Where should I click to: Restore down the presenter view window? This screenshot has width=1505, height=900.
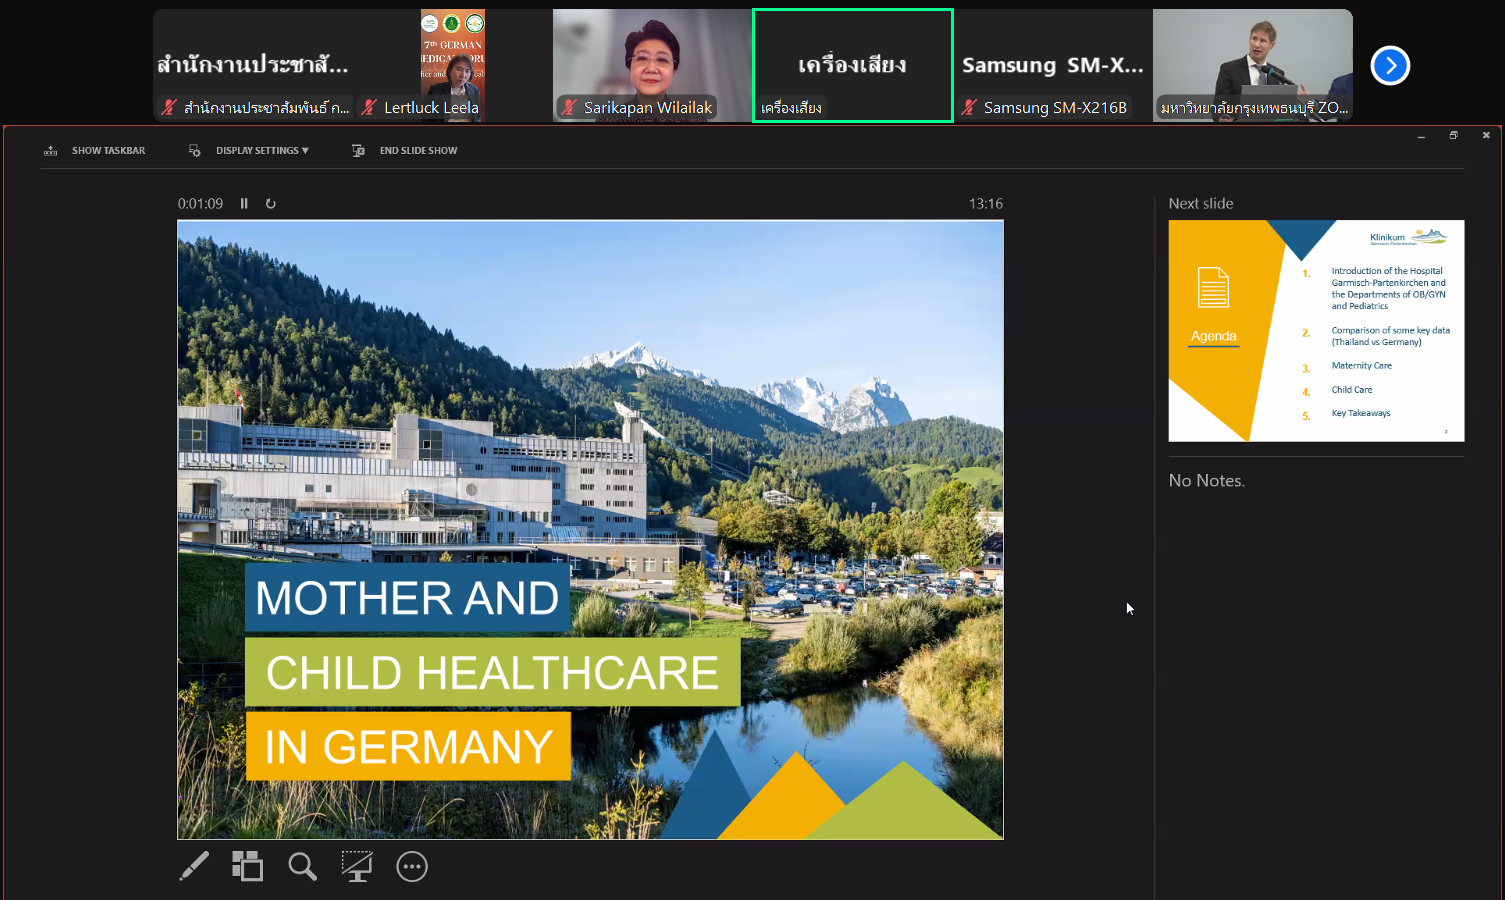pyautogui.click(x=1453, y=135)
